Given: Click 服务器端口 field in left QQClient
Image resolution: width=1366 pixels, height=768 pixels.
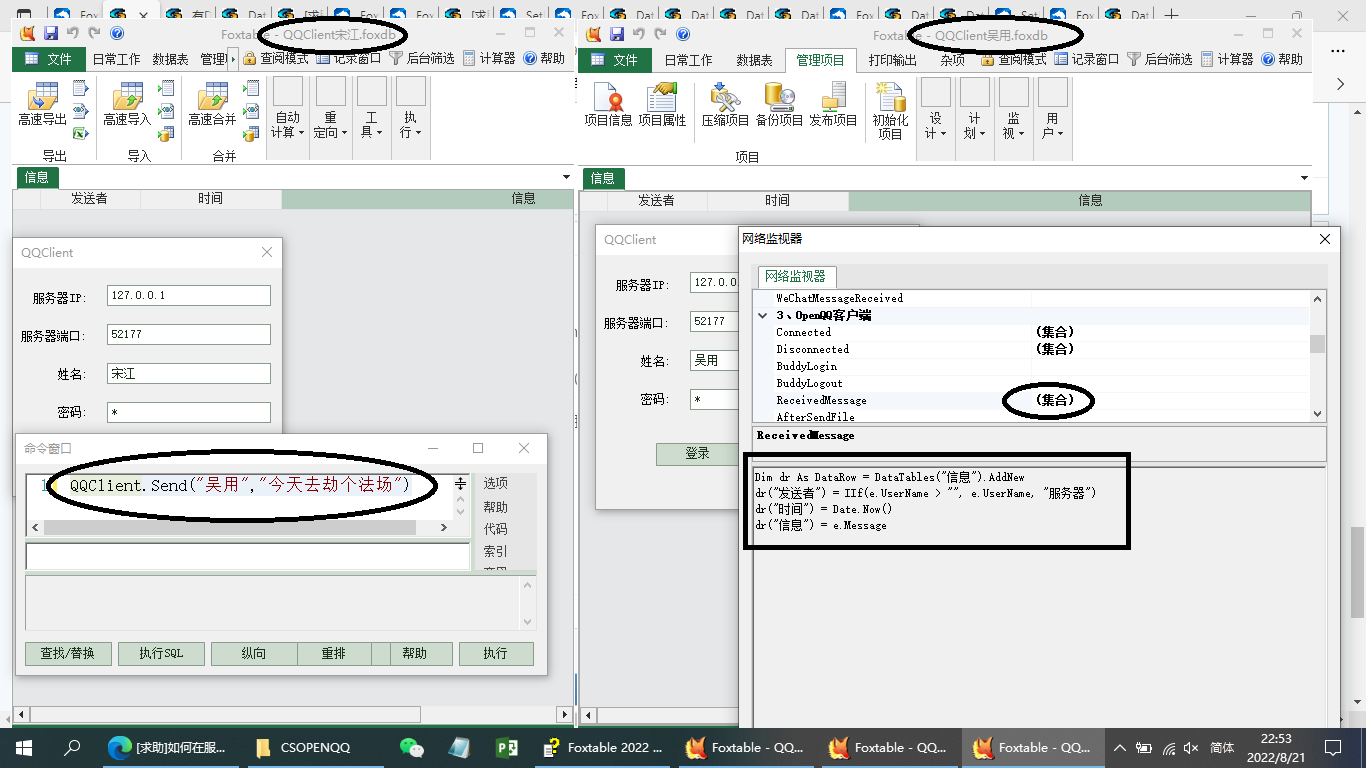Looking at the screenshot, I should click(x=189, y=334).
